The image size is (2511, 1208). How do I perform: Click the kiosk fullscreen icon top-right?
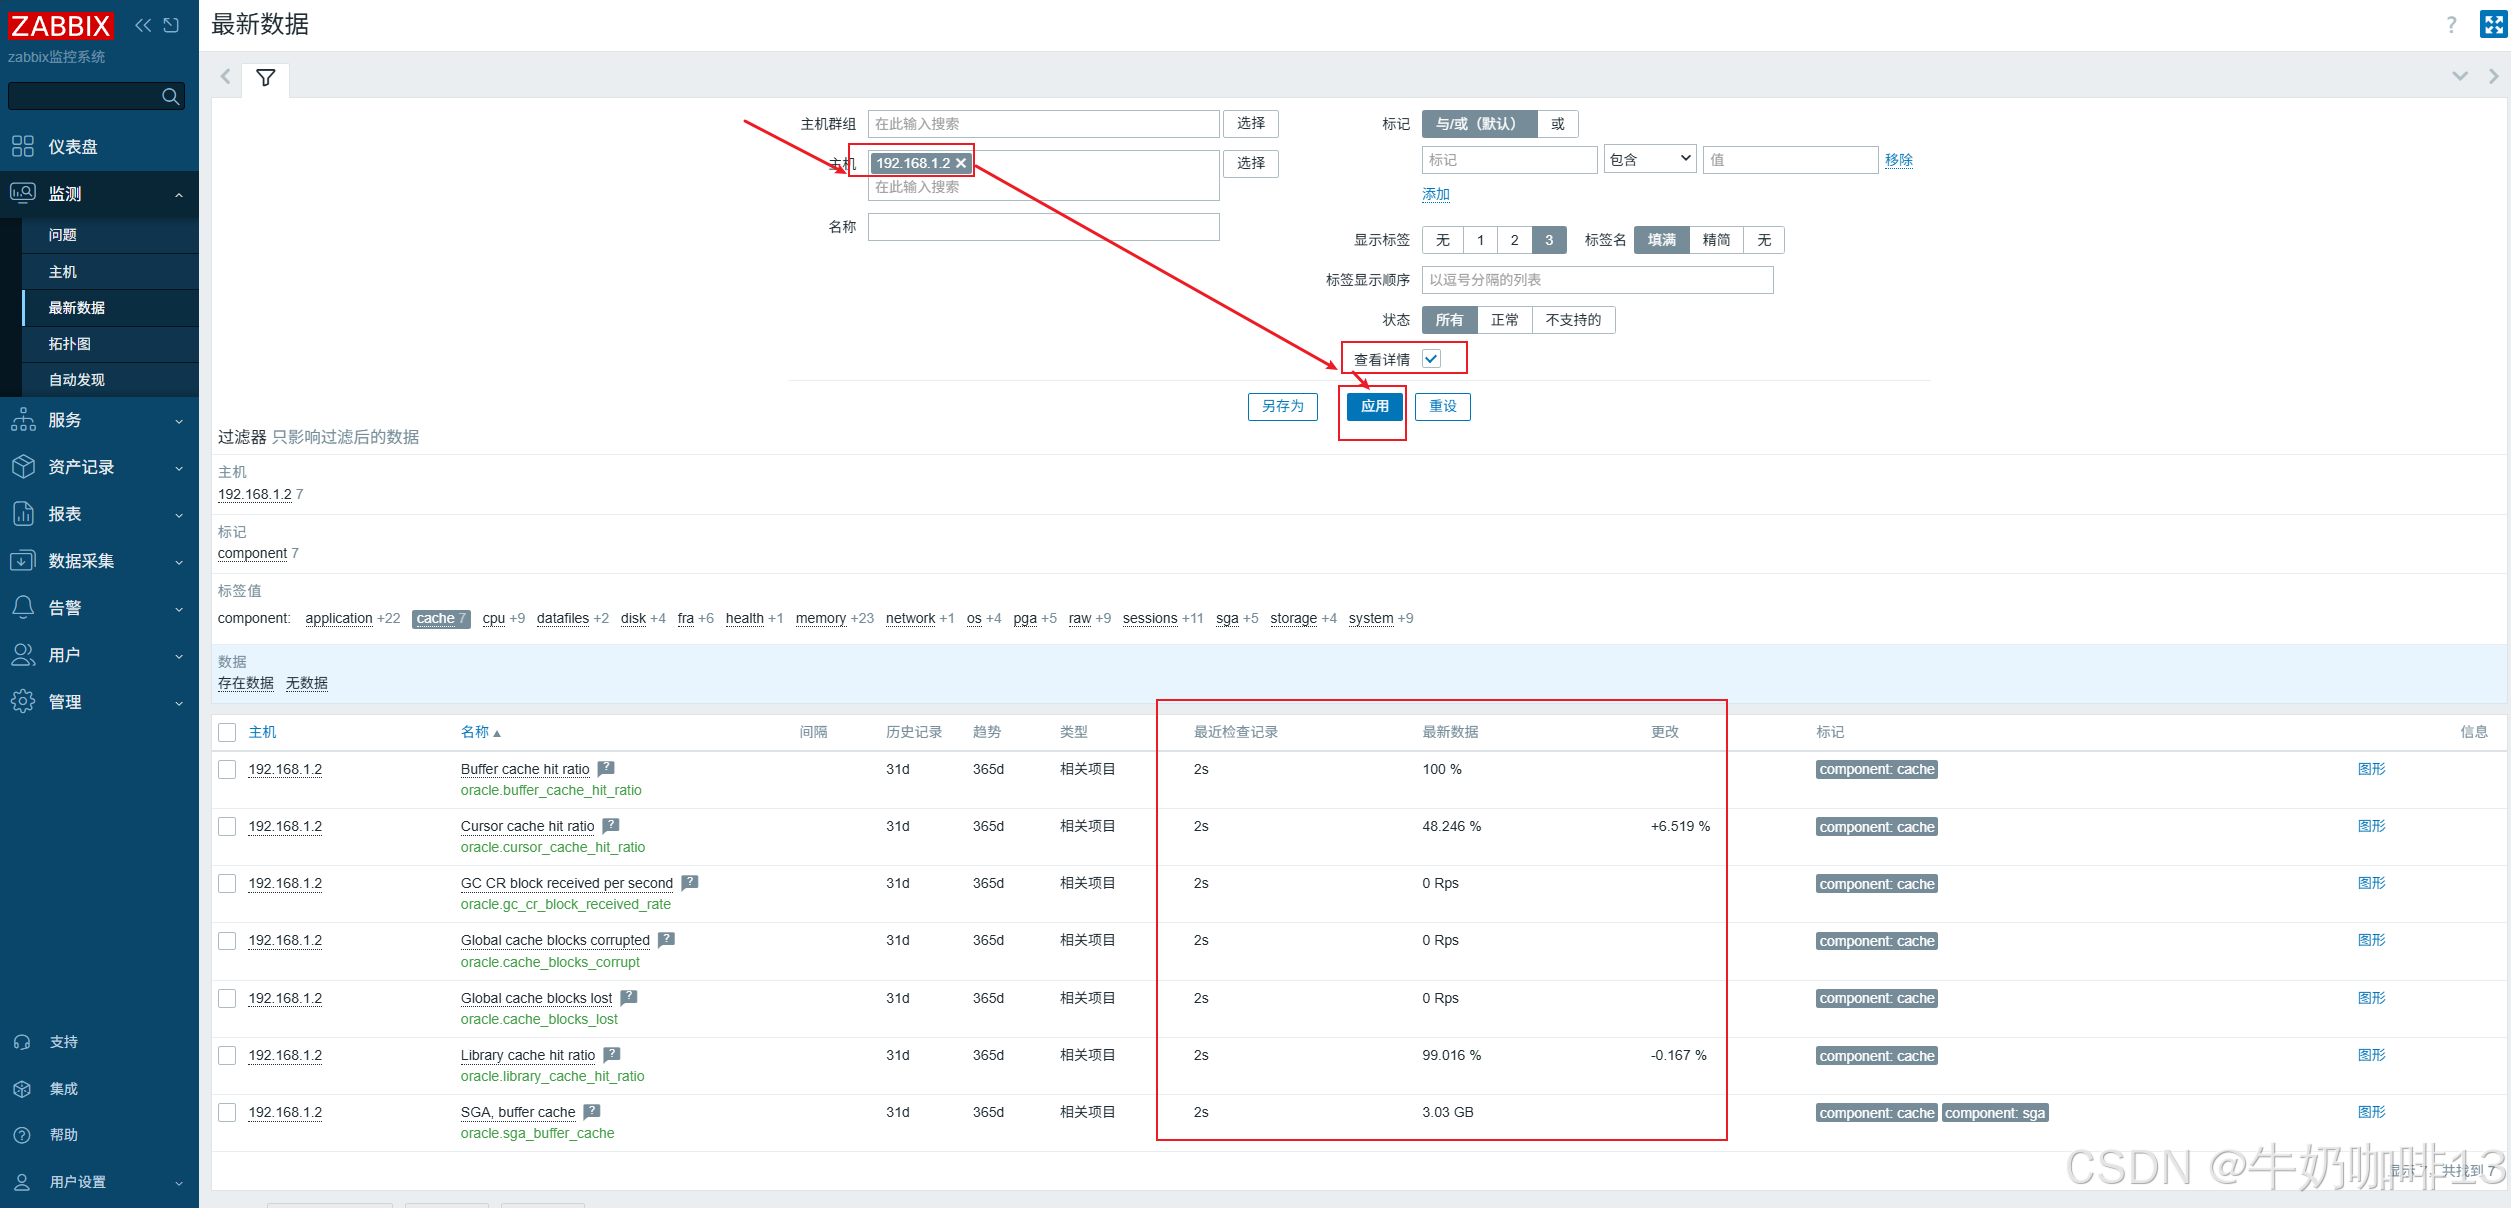coord(2493,24)
